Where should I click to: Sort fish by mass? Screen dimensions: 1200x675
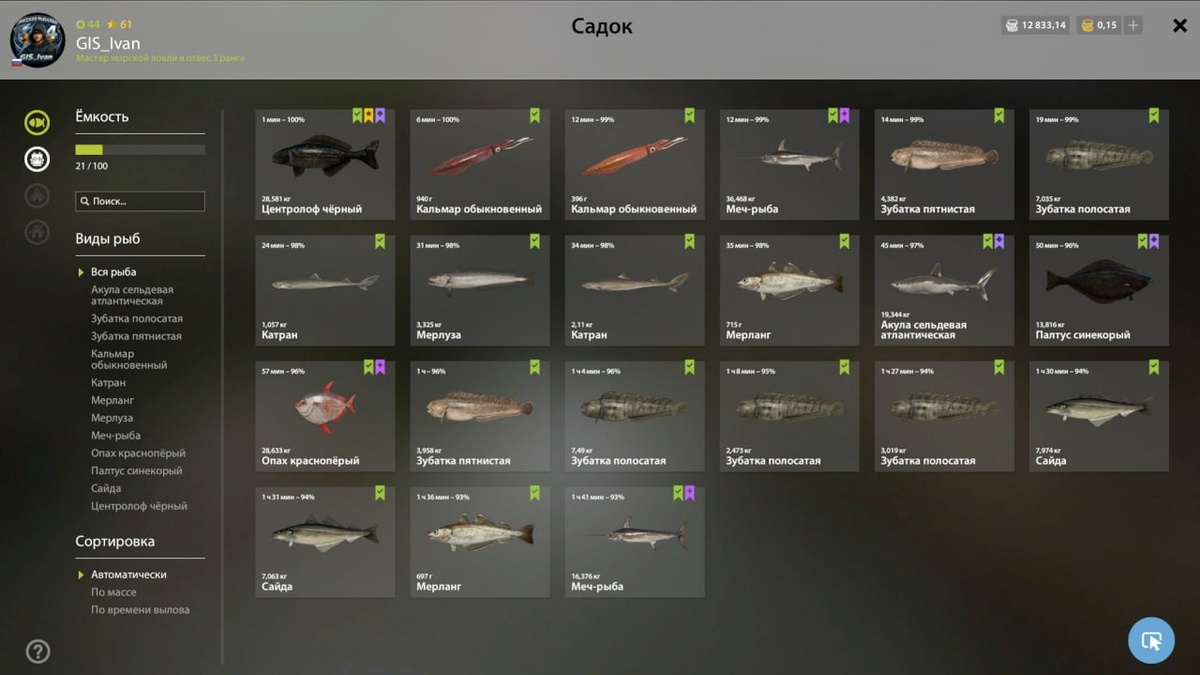[113, 592]
